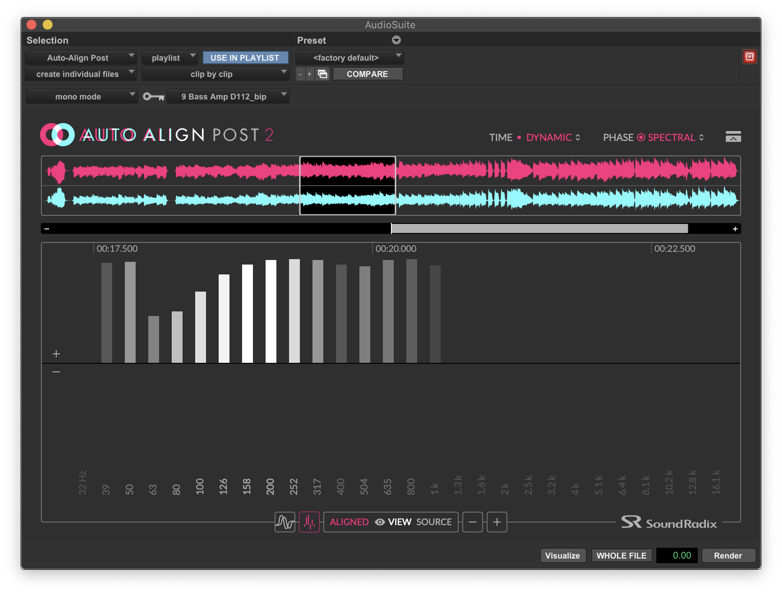Select the spectral bars view icon
Viewport: 782px width, 594px height.
[309, 522]
